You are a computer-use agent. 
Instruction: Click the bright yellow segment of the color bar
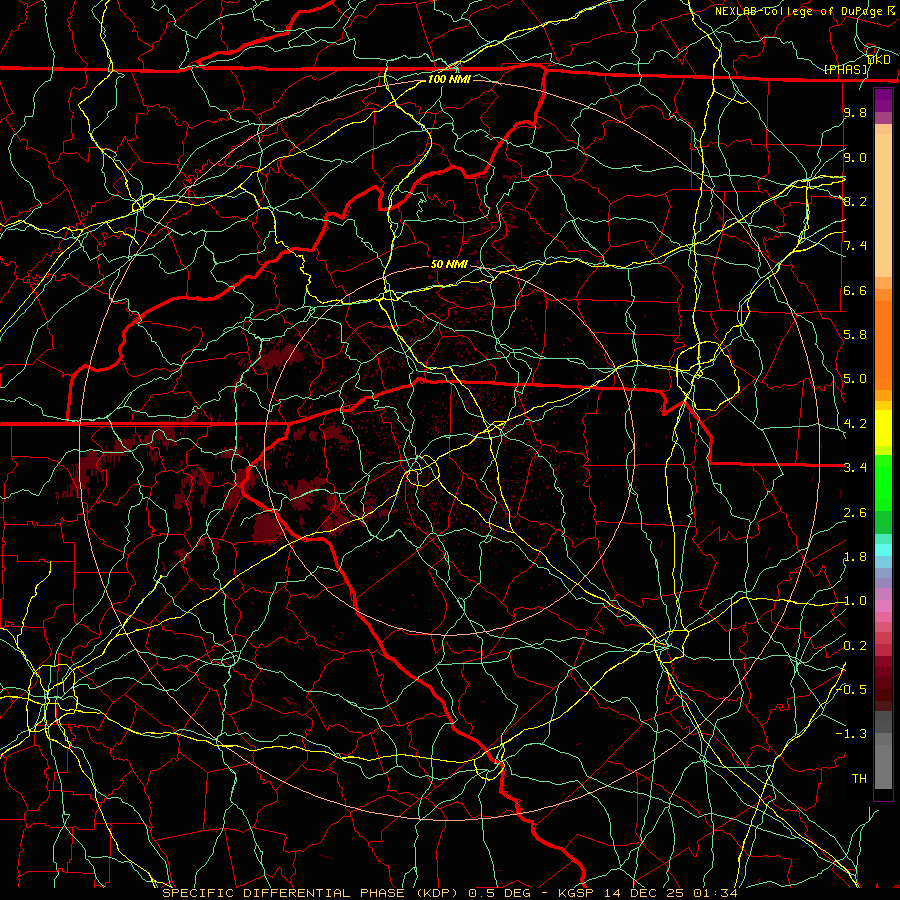[x=883, y=428]
